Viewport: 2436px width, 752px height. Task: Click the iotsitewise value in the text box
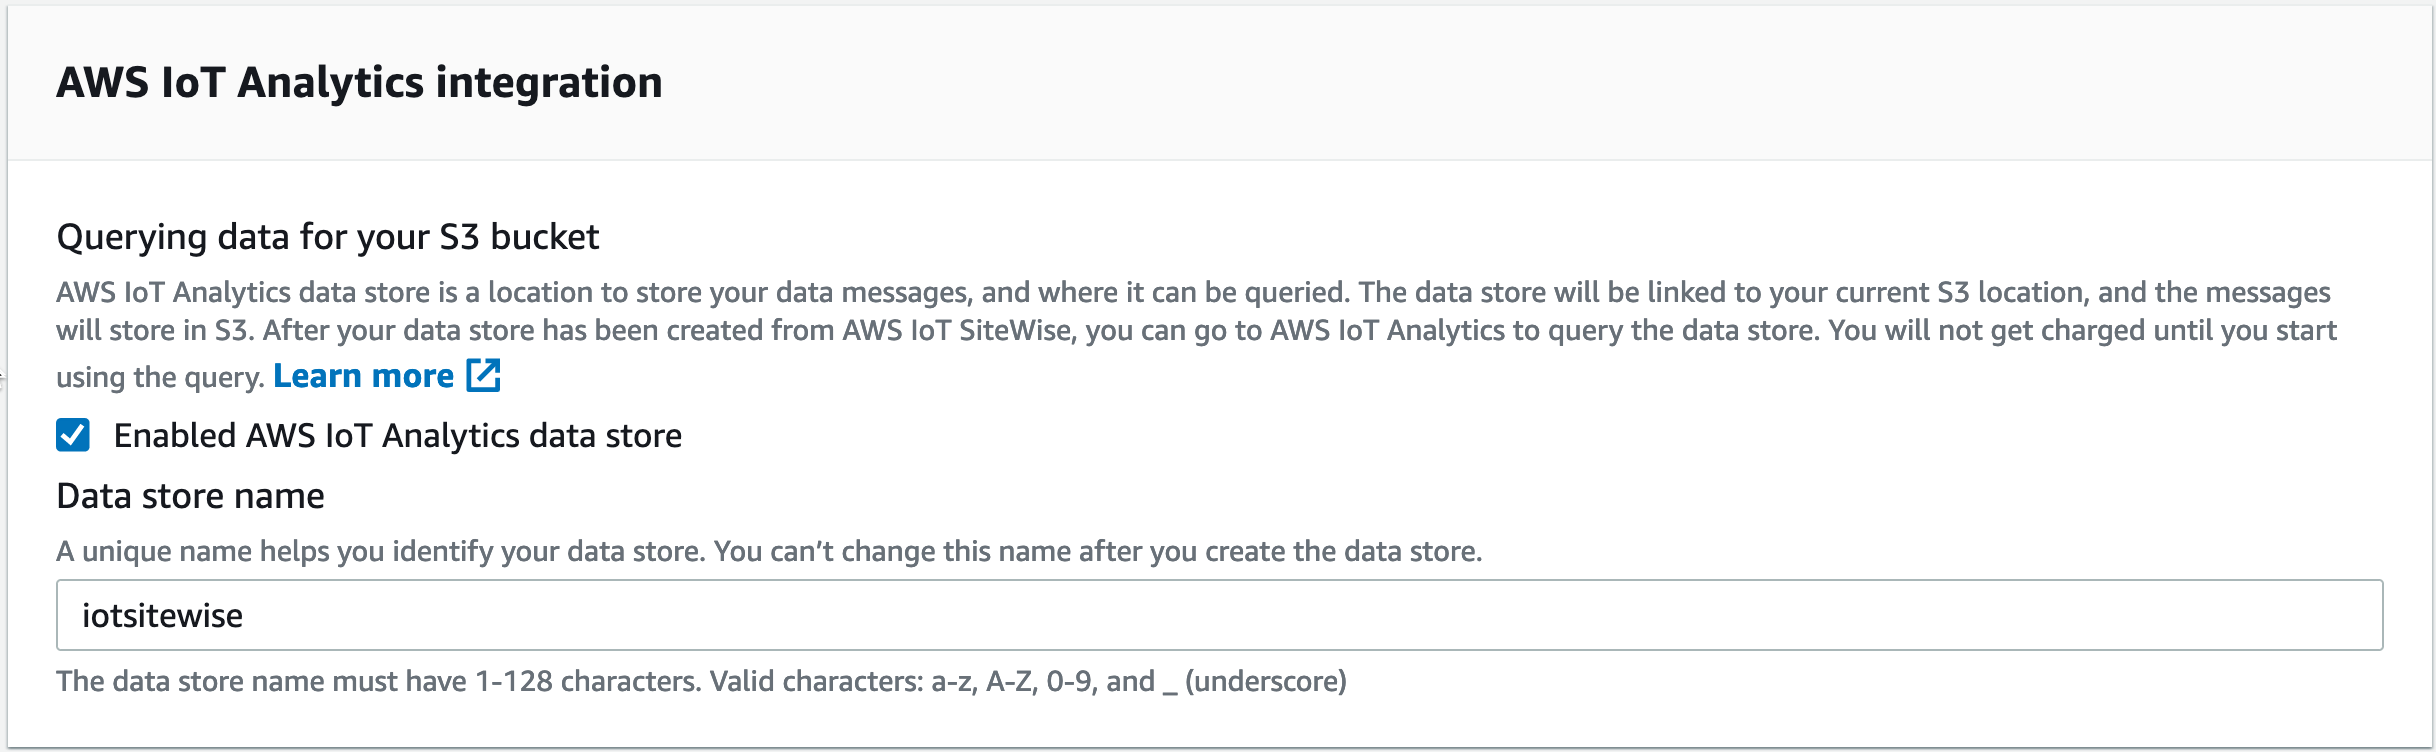[x=163, y=615]
